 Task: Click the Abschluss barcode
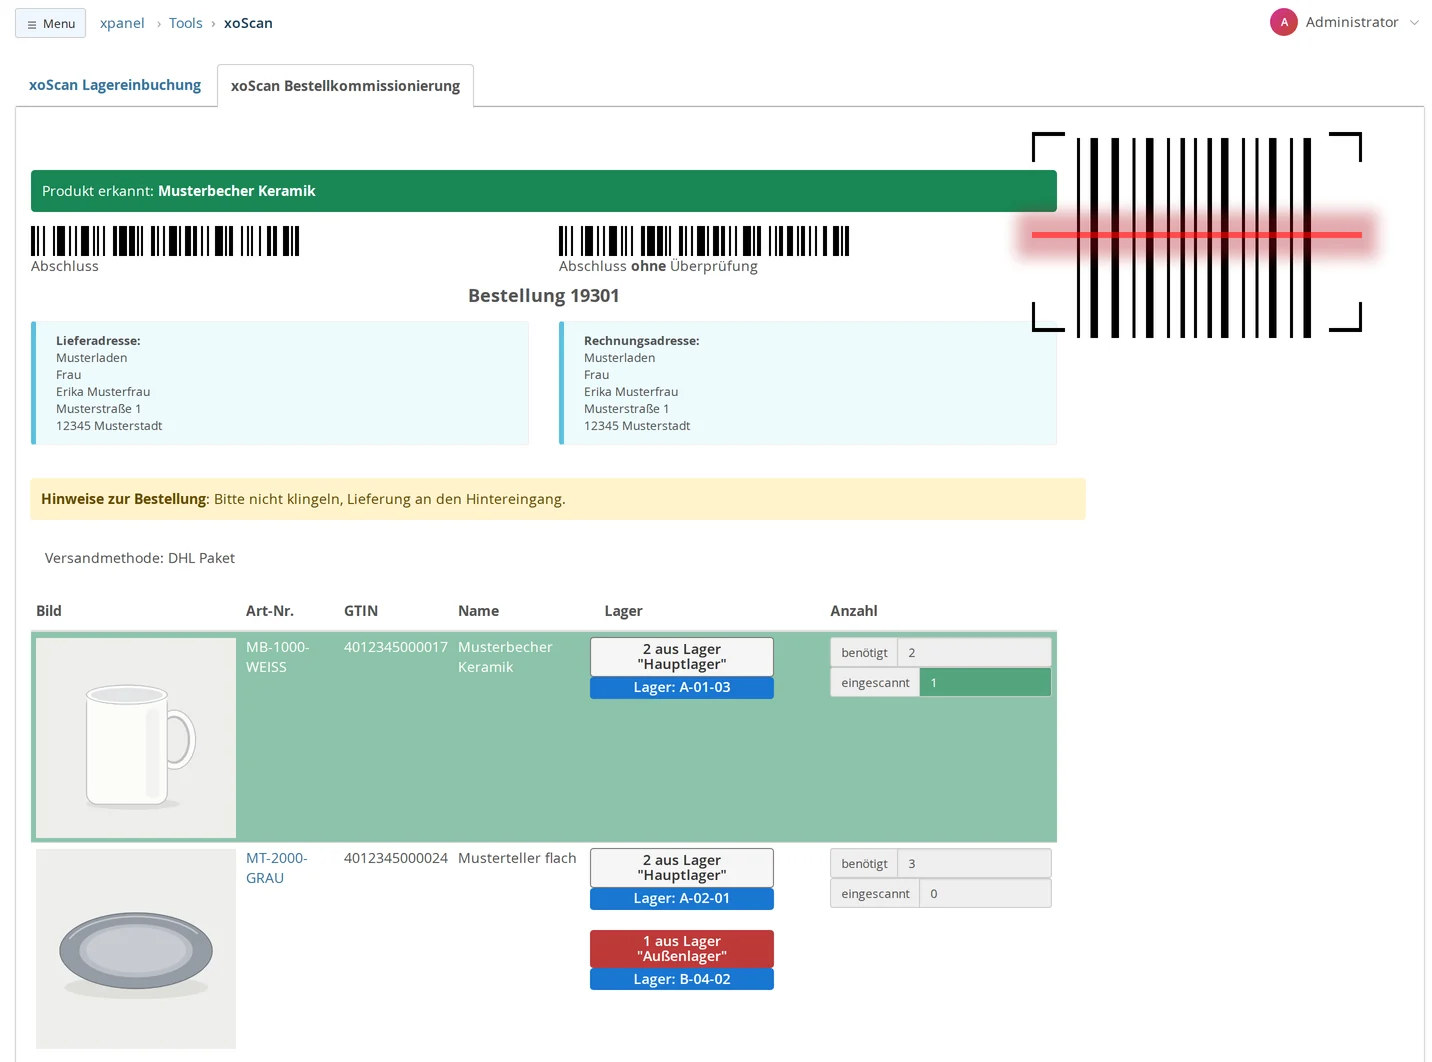(165, 241)
